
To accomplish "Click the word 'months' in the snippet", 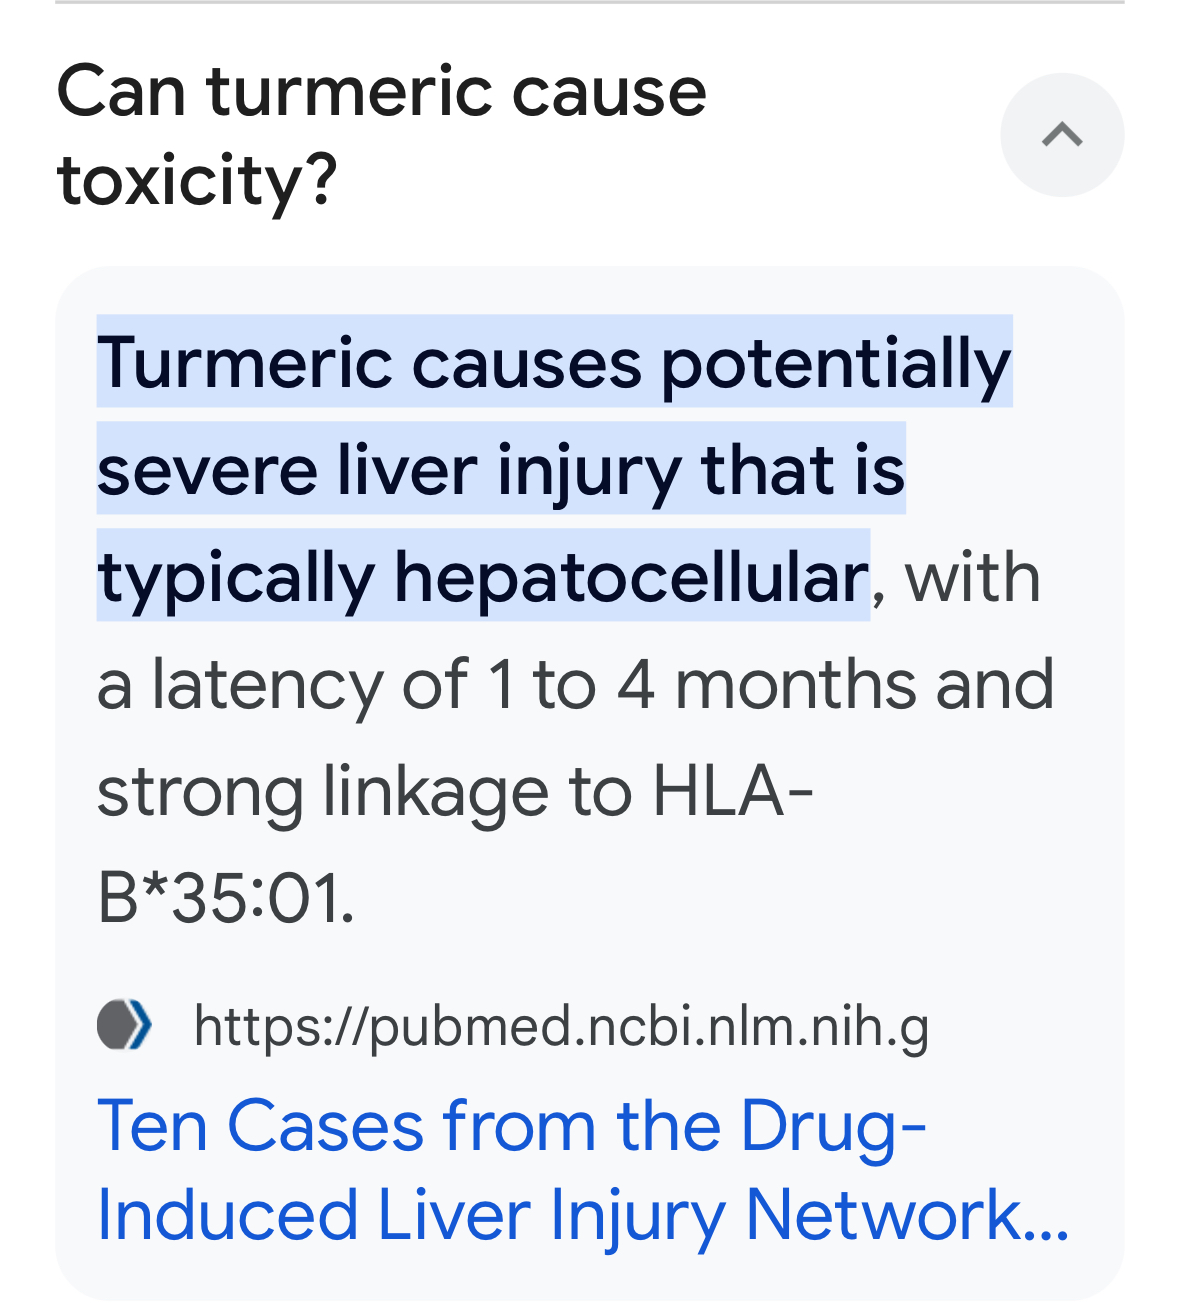I will tap(796, 685).
